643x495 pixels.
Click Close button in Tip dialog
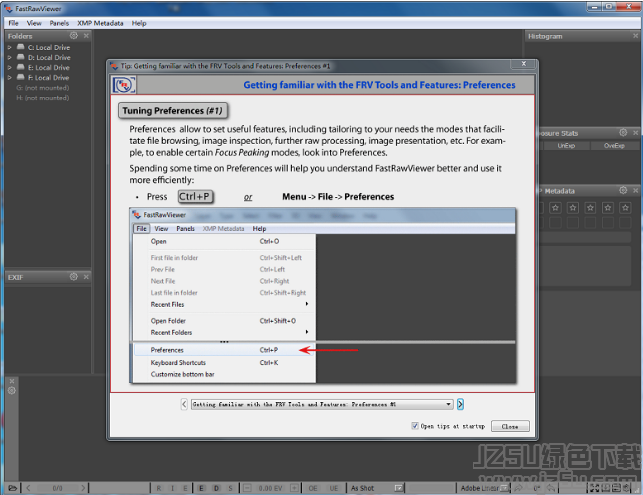[x=510, y=426]
